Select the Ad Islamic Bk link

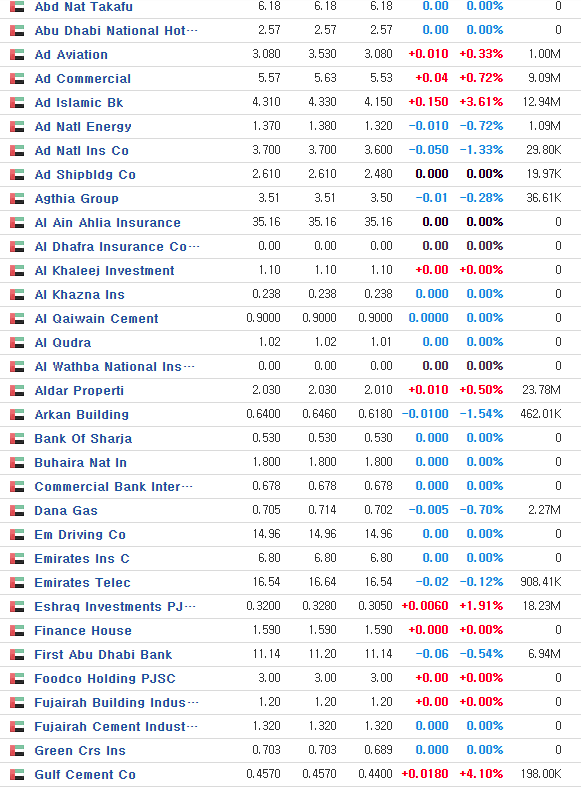79,102
